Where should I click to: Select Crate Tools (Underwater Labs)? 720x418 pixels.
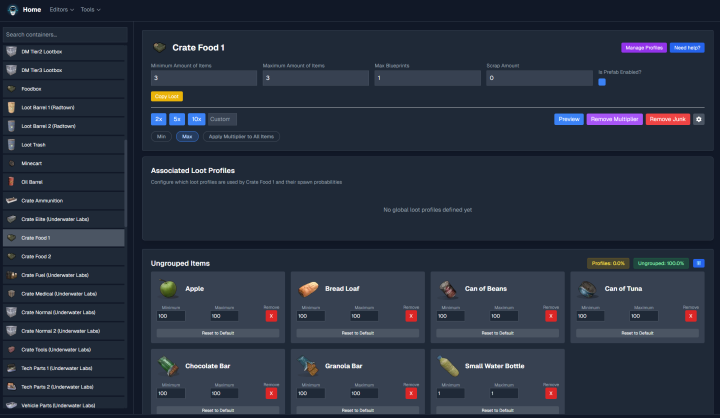click(x=64, y=350)
